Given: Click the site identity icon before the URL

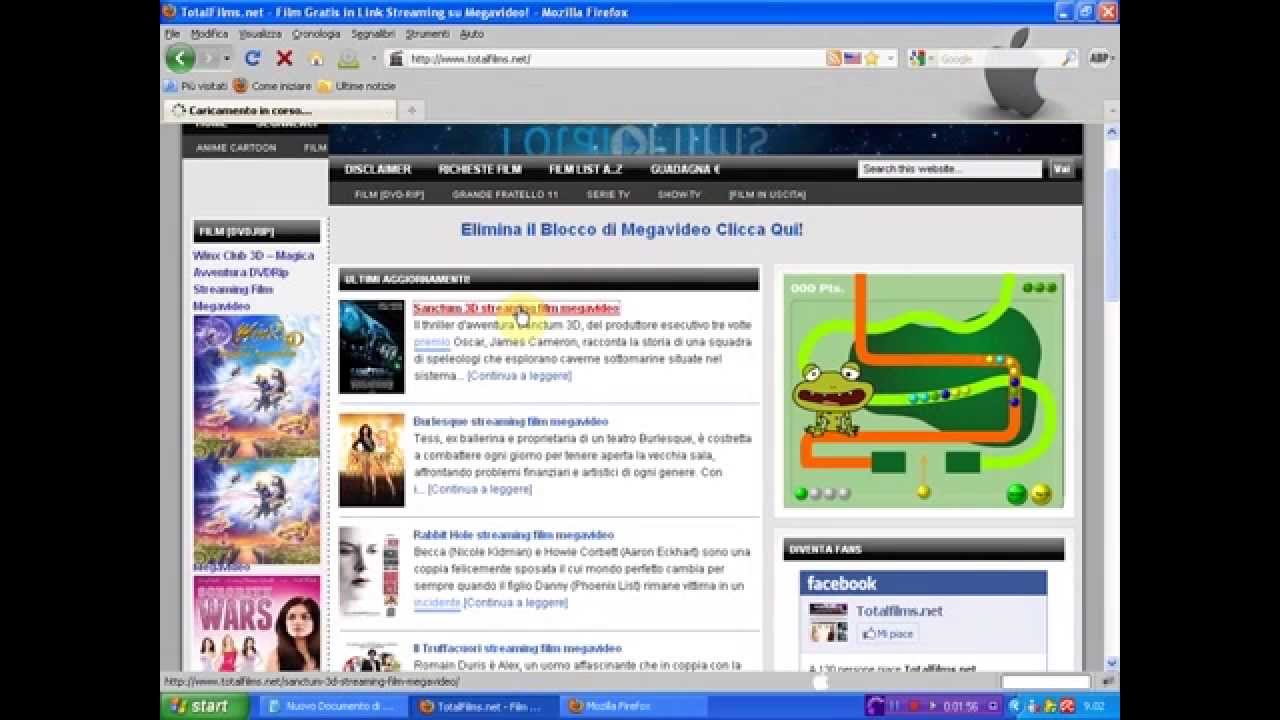Looking at the screenshot, I should tap(396, 58).
